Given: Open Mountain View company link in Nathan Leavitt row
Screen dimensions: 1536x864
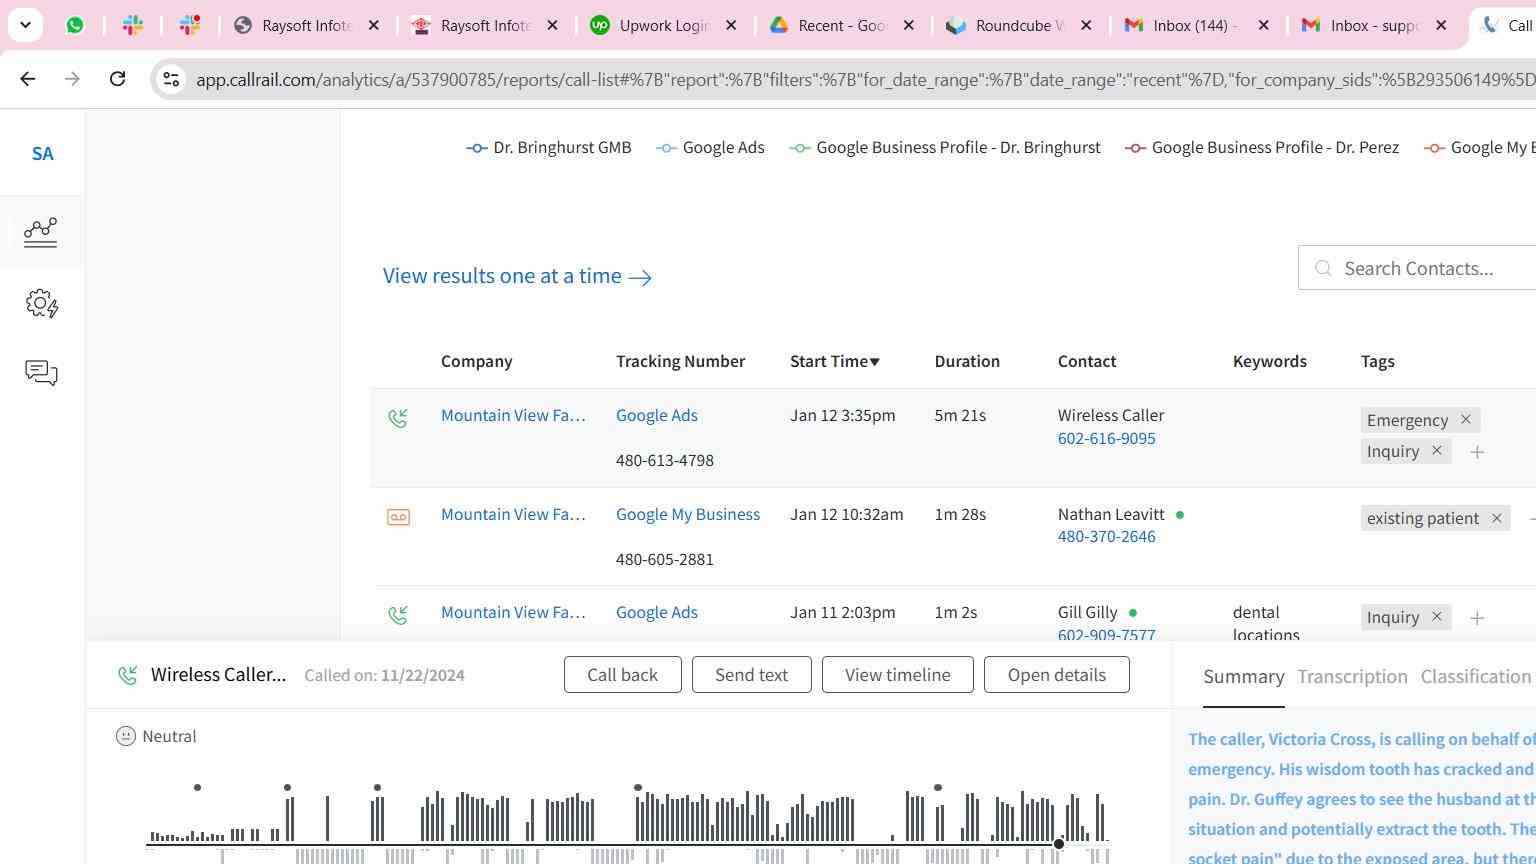Looking at the screenshot, I should pyautogui.click(x=513, y=514).
